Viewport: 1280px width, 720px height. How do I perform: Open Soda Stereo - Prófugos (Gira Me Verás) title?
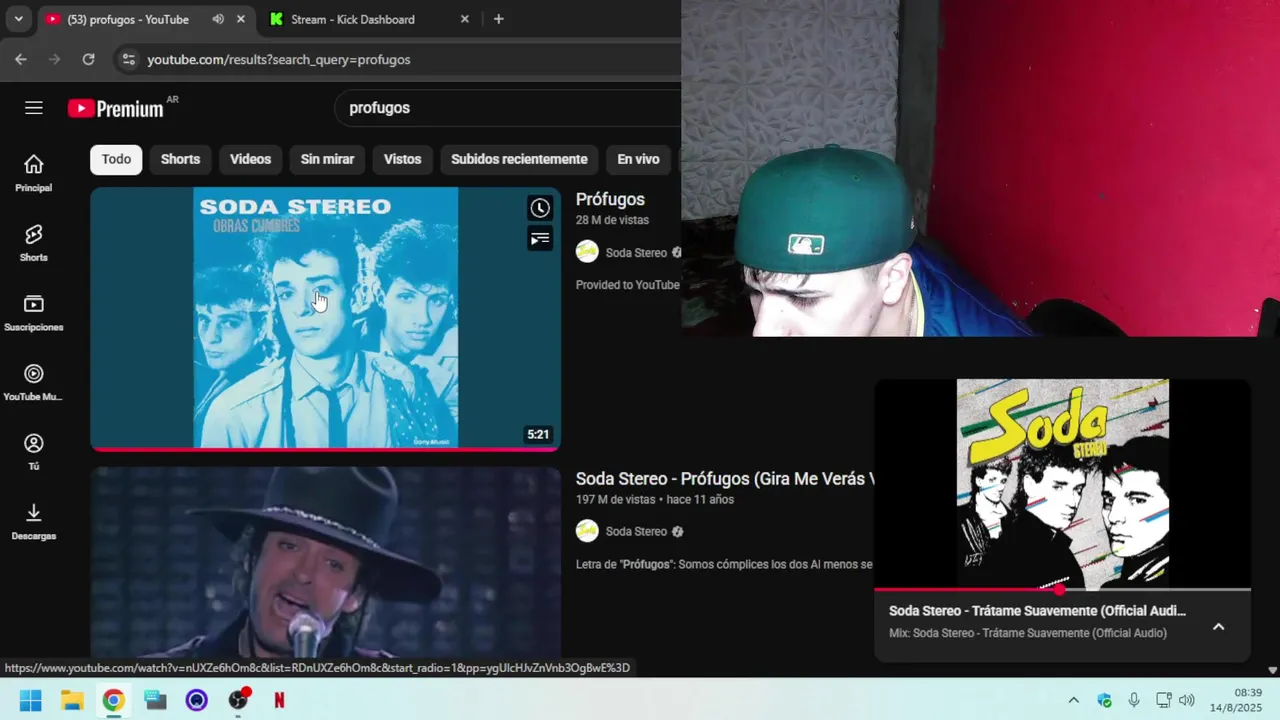click(x=727, y=479)
